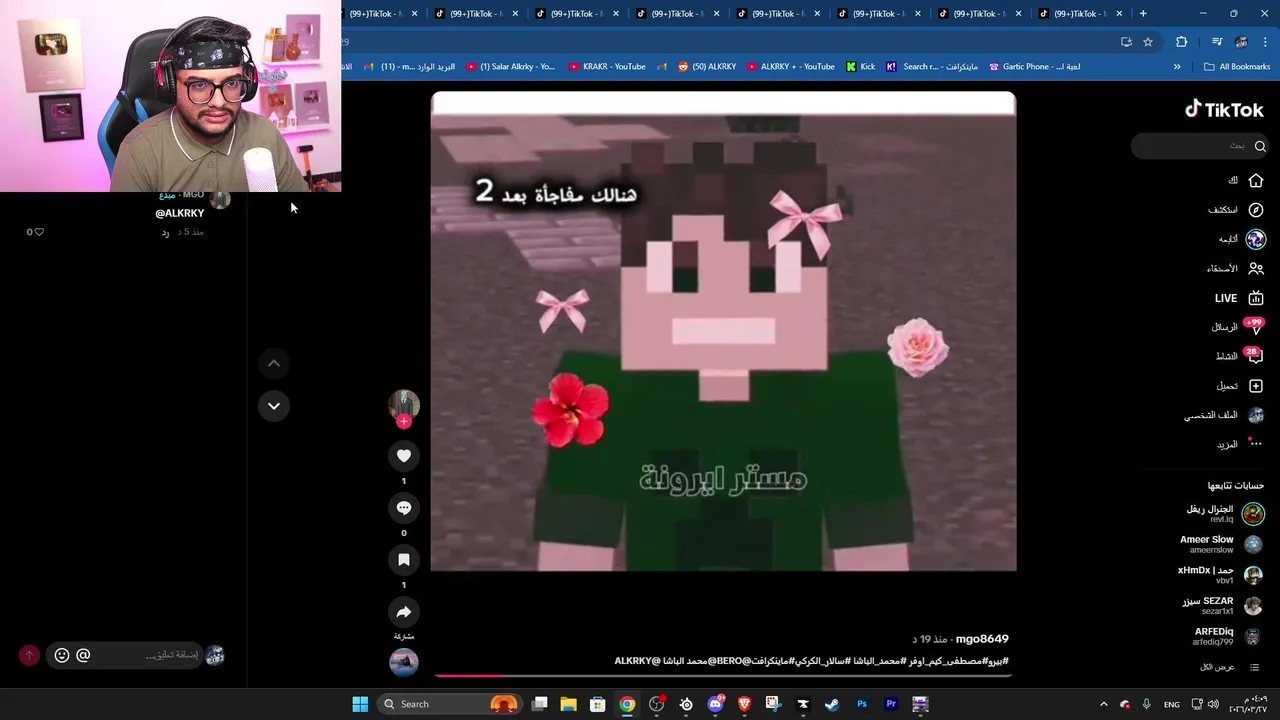
Task: Open the Profile avatar item in sidebar
Action: pyautogui.click(x=1256, y=415)
